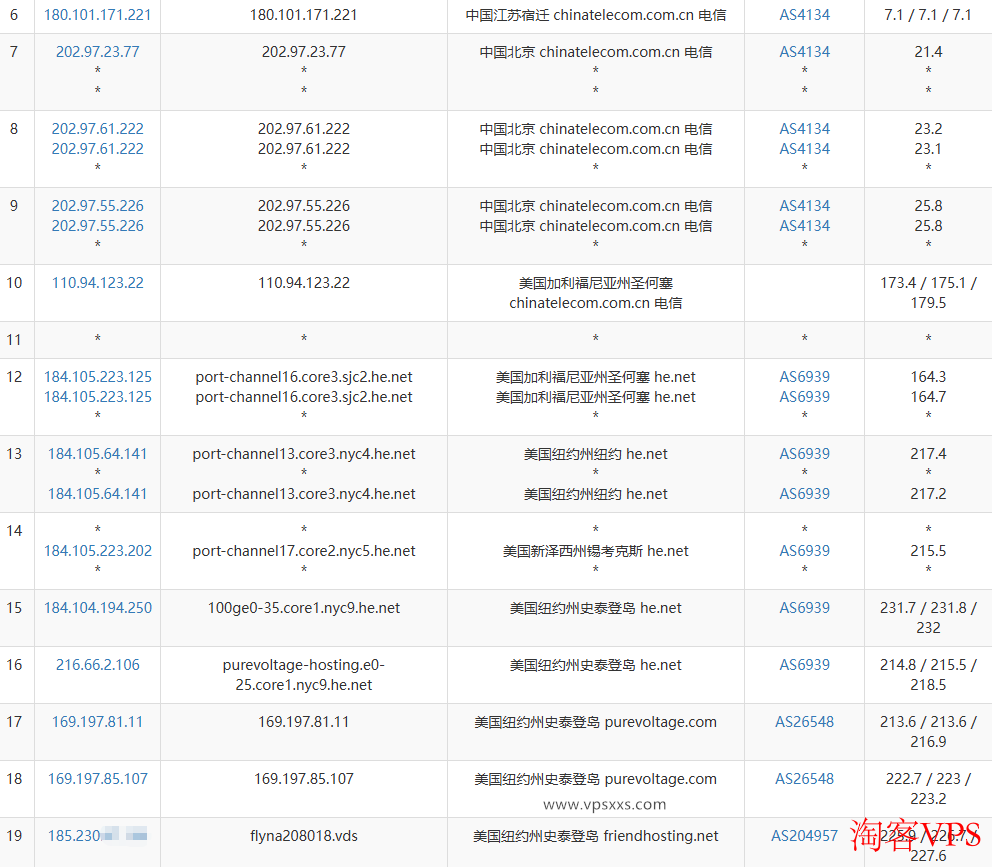Image resolution: width=992 pixels, height=867 pixels.
Task: Click location 美国新泽西州锡考克斯 he.net
Action: [595, 551]
